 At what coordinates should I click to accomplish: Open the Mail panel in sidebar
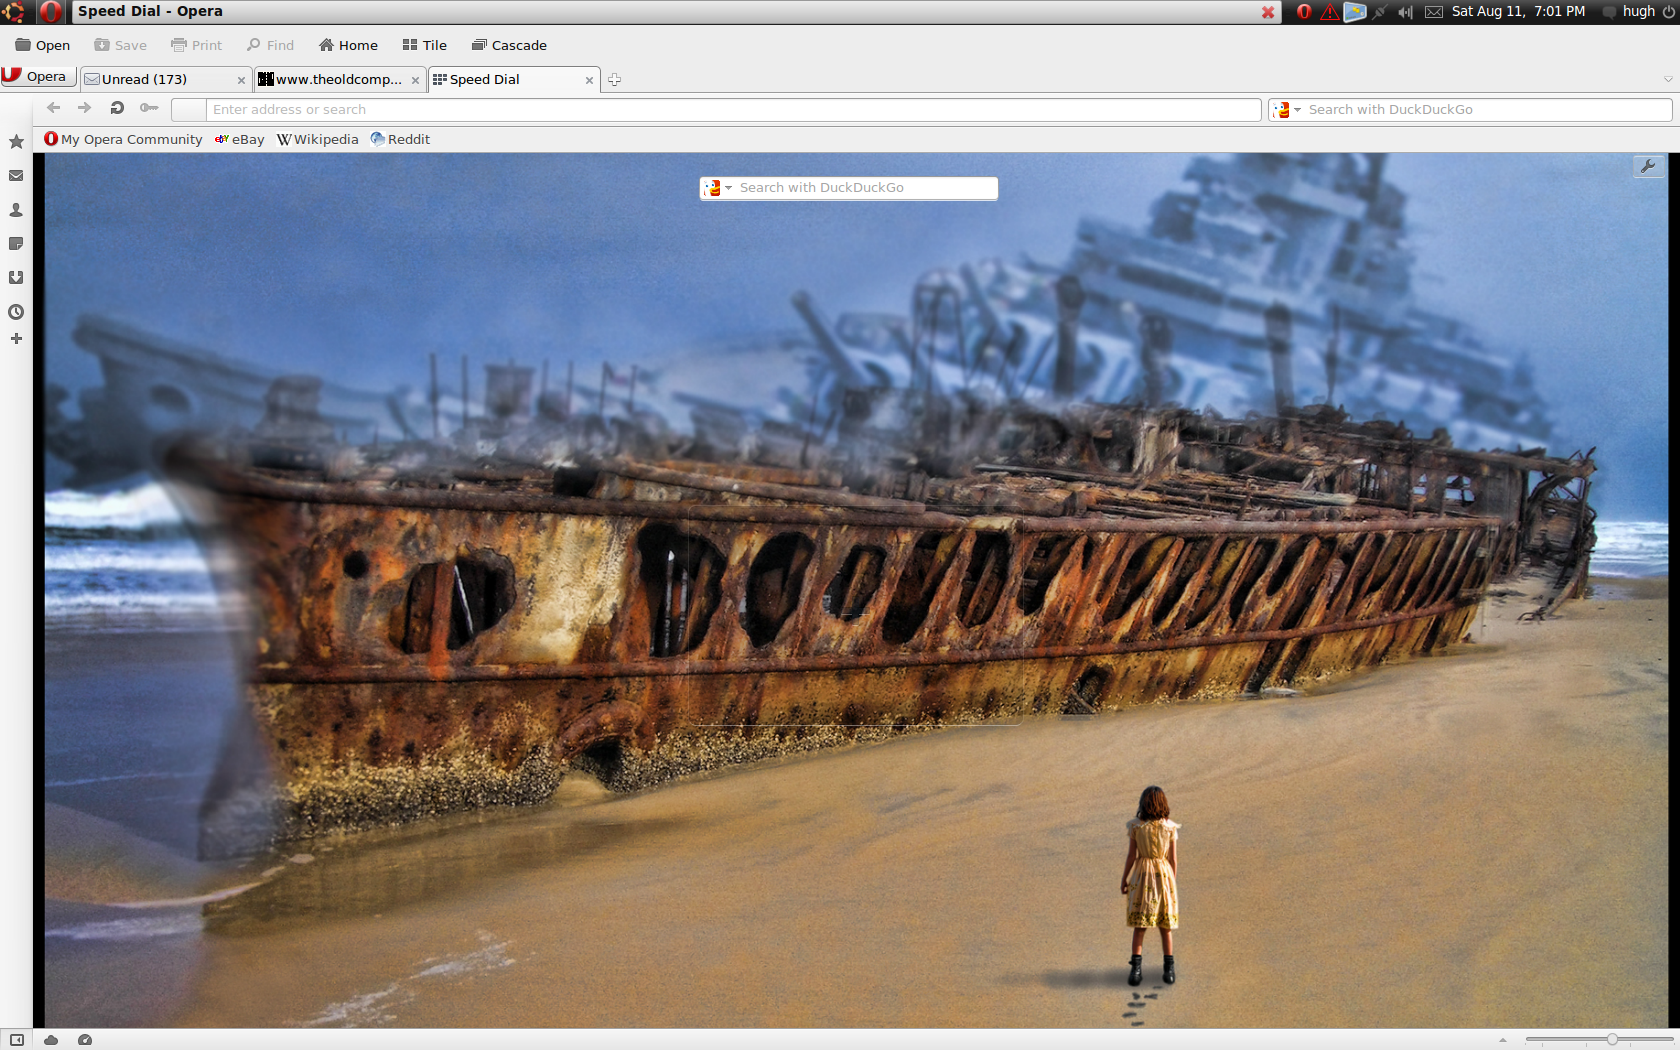[x=16, y=176]
